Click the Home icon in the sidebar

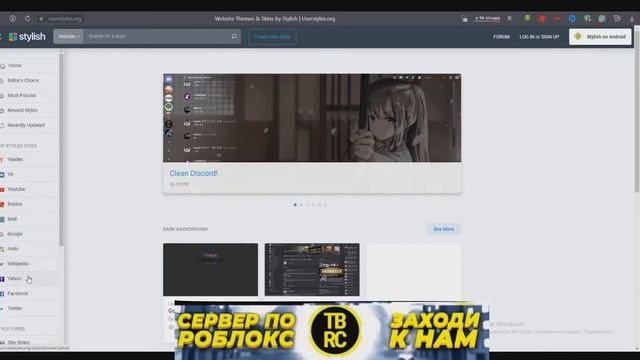point(2,66)
